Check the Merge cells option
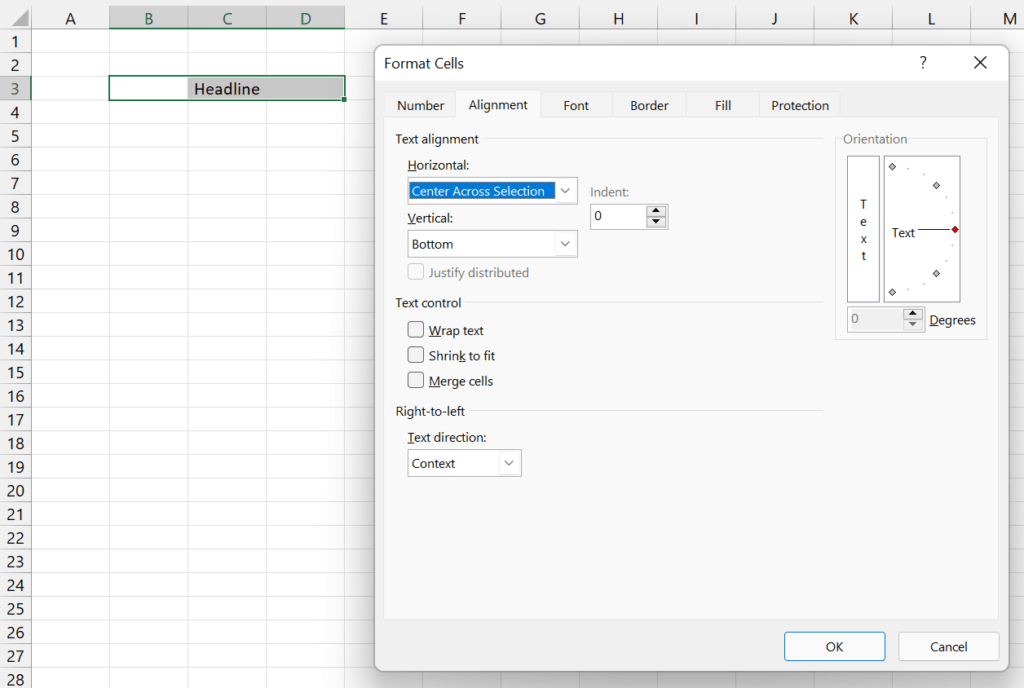 (x=416, y=380)
